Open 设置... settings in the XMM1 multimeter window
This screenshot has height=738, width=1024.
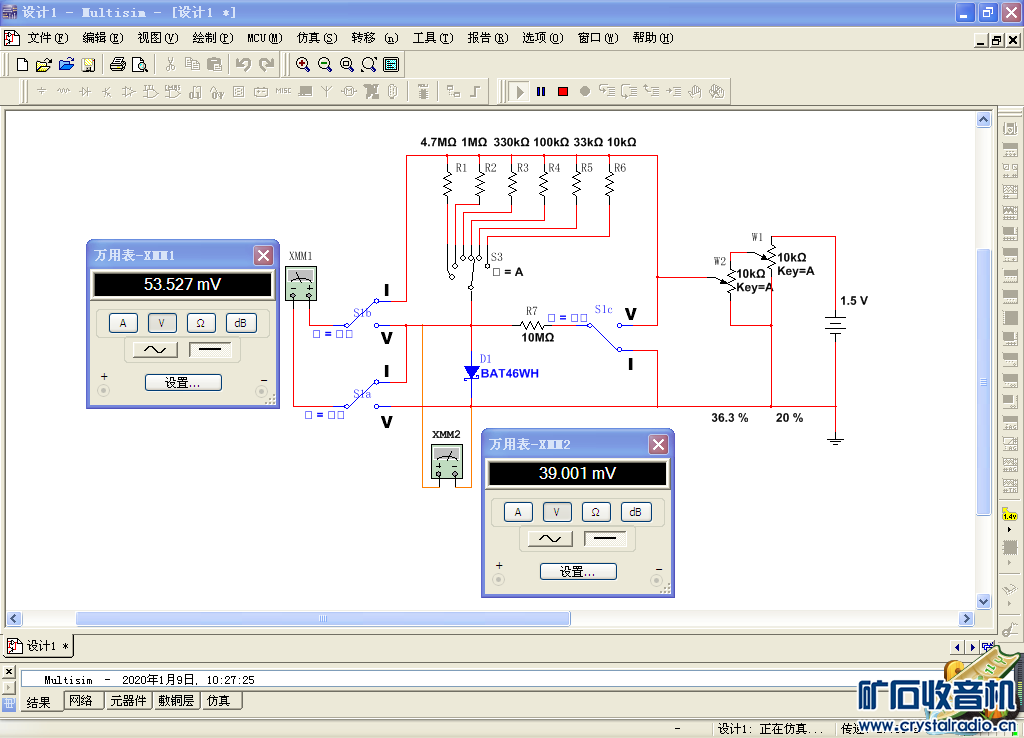[183, 382]
